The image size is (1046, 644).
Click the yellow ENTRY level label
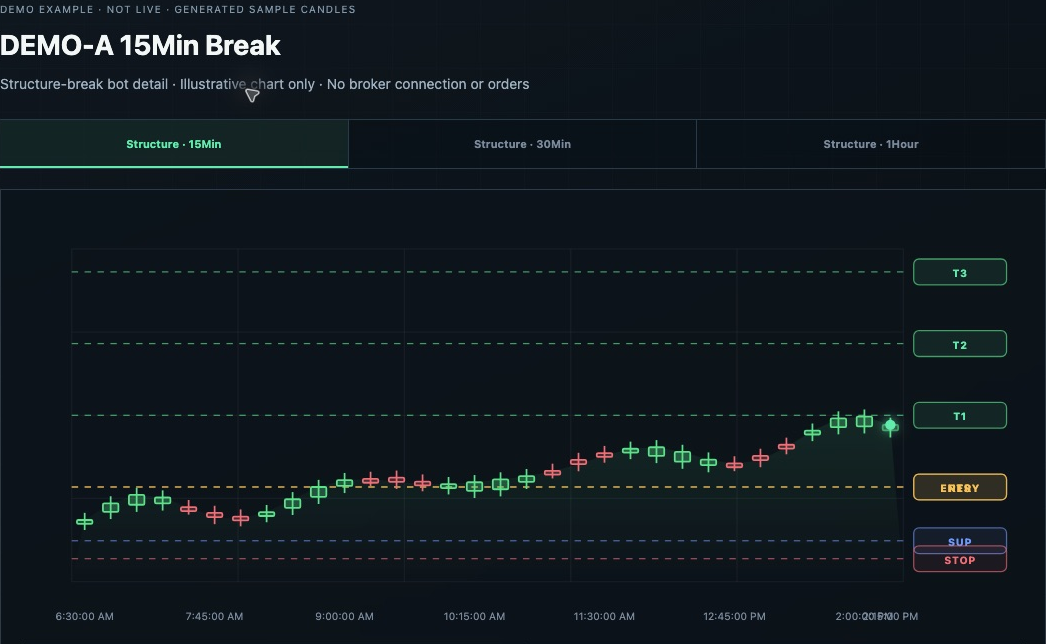pyautogui.click(x=959, y=487)
